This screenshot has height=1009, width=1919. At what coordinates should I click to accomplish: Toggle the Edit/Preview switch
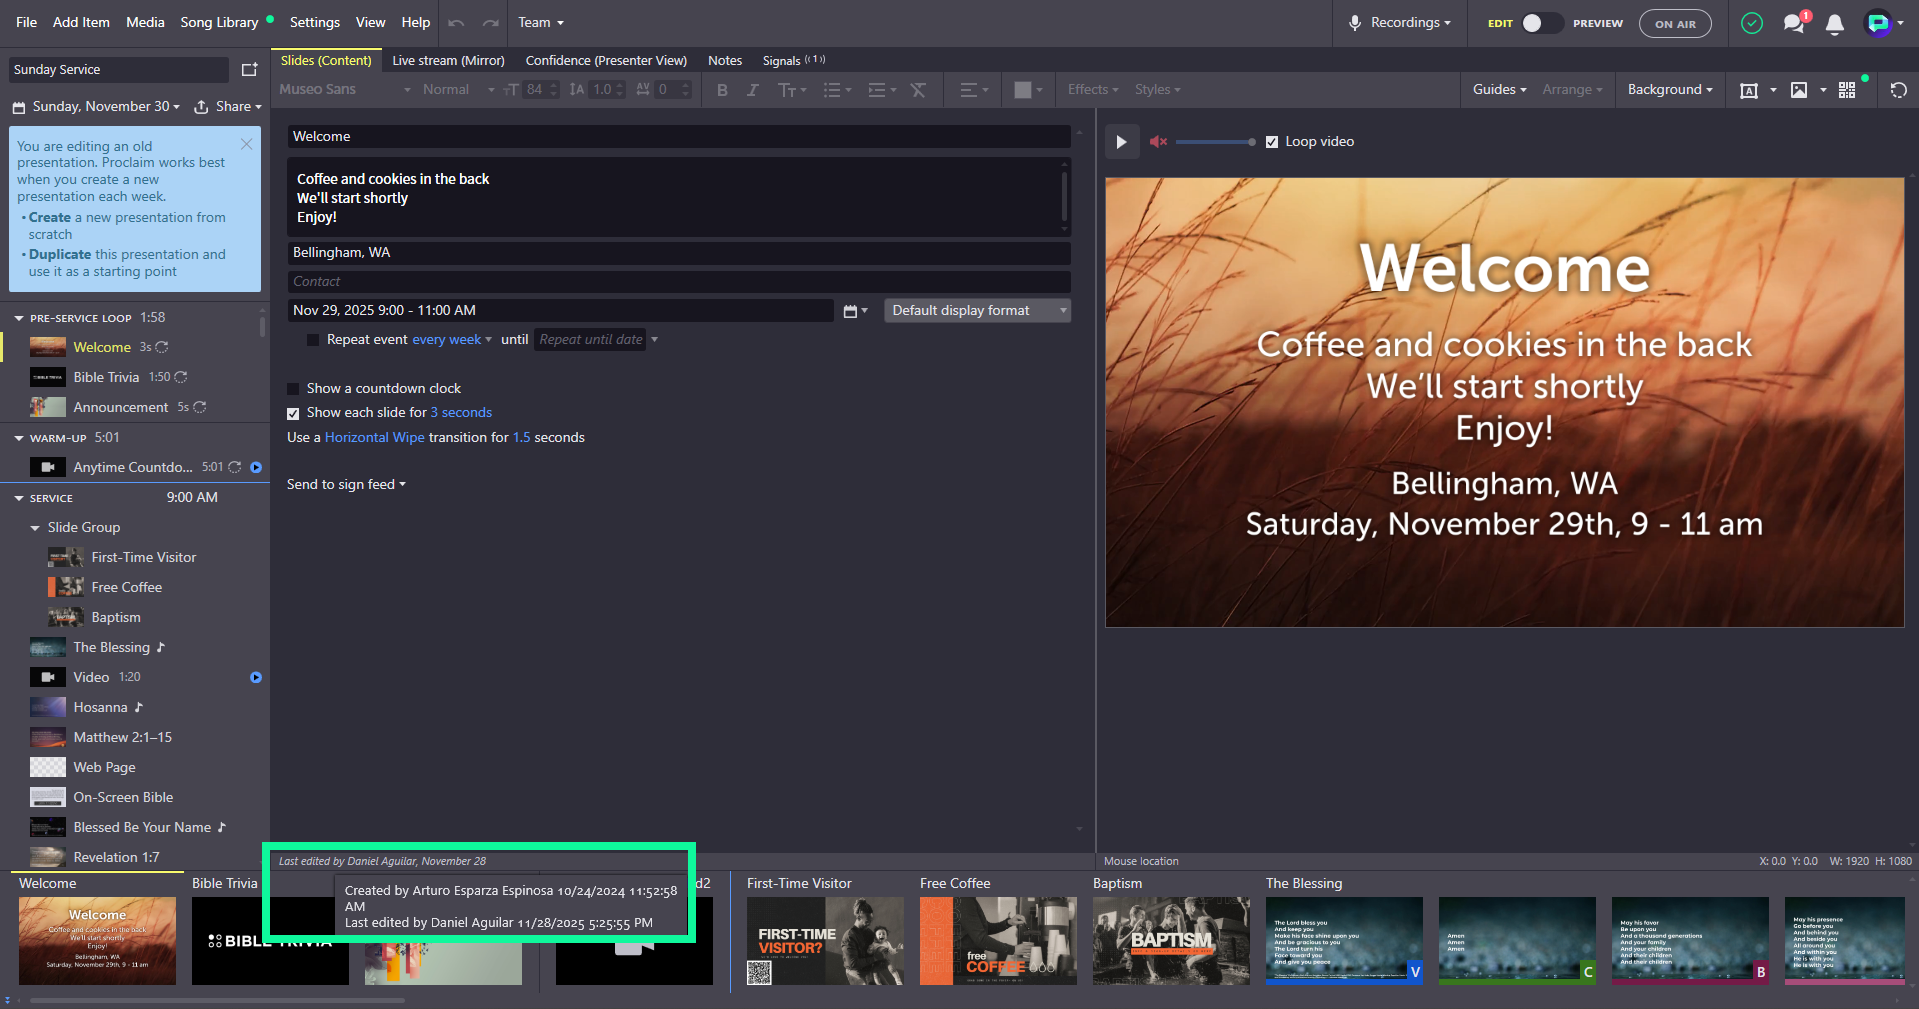pyautogui.click(x=1541, y=23)
